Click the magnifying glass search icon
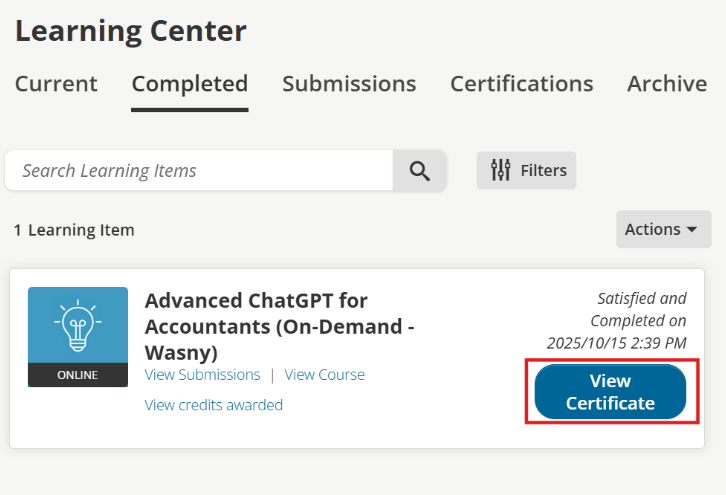Viewport: 726px width, 495px height. click(419, 171)
